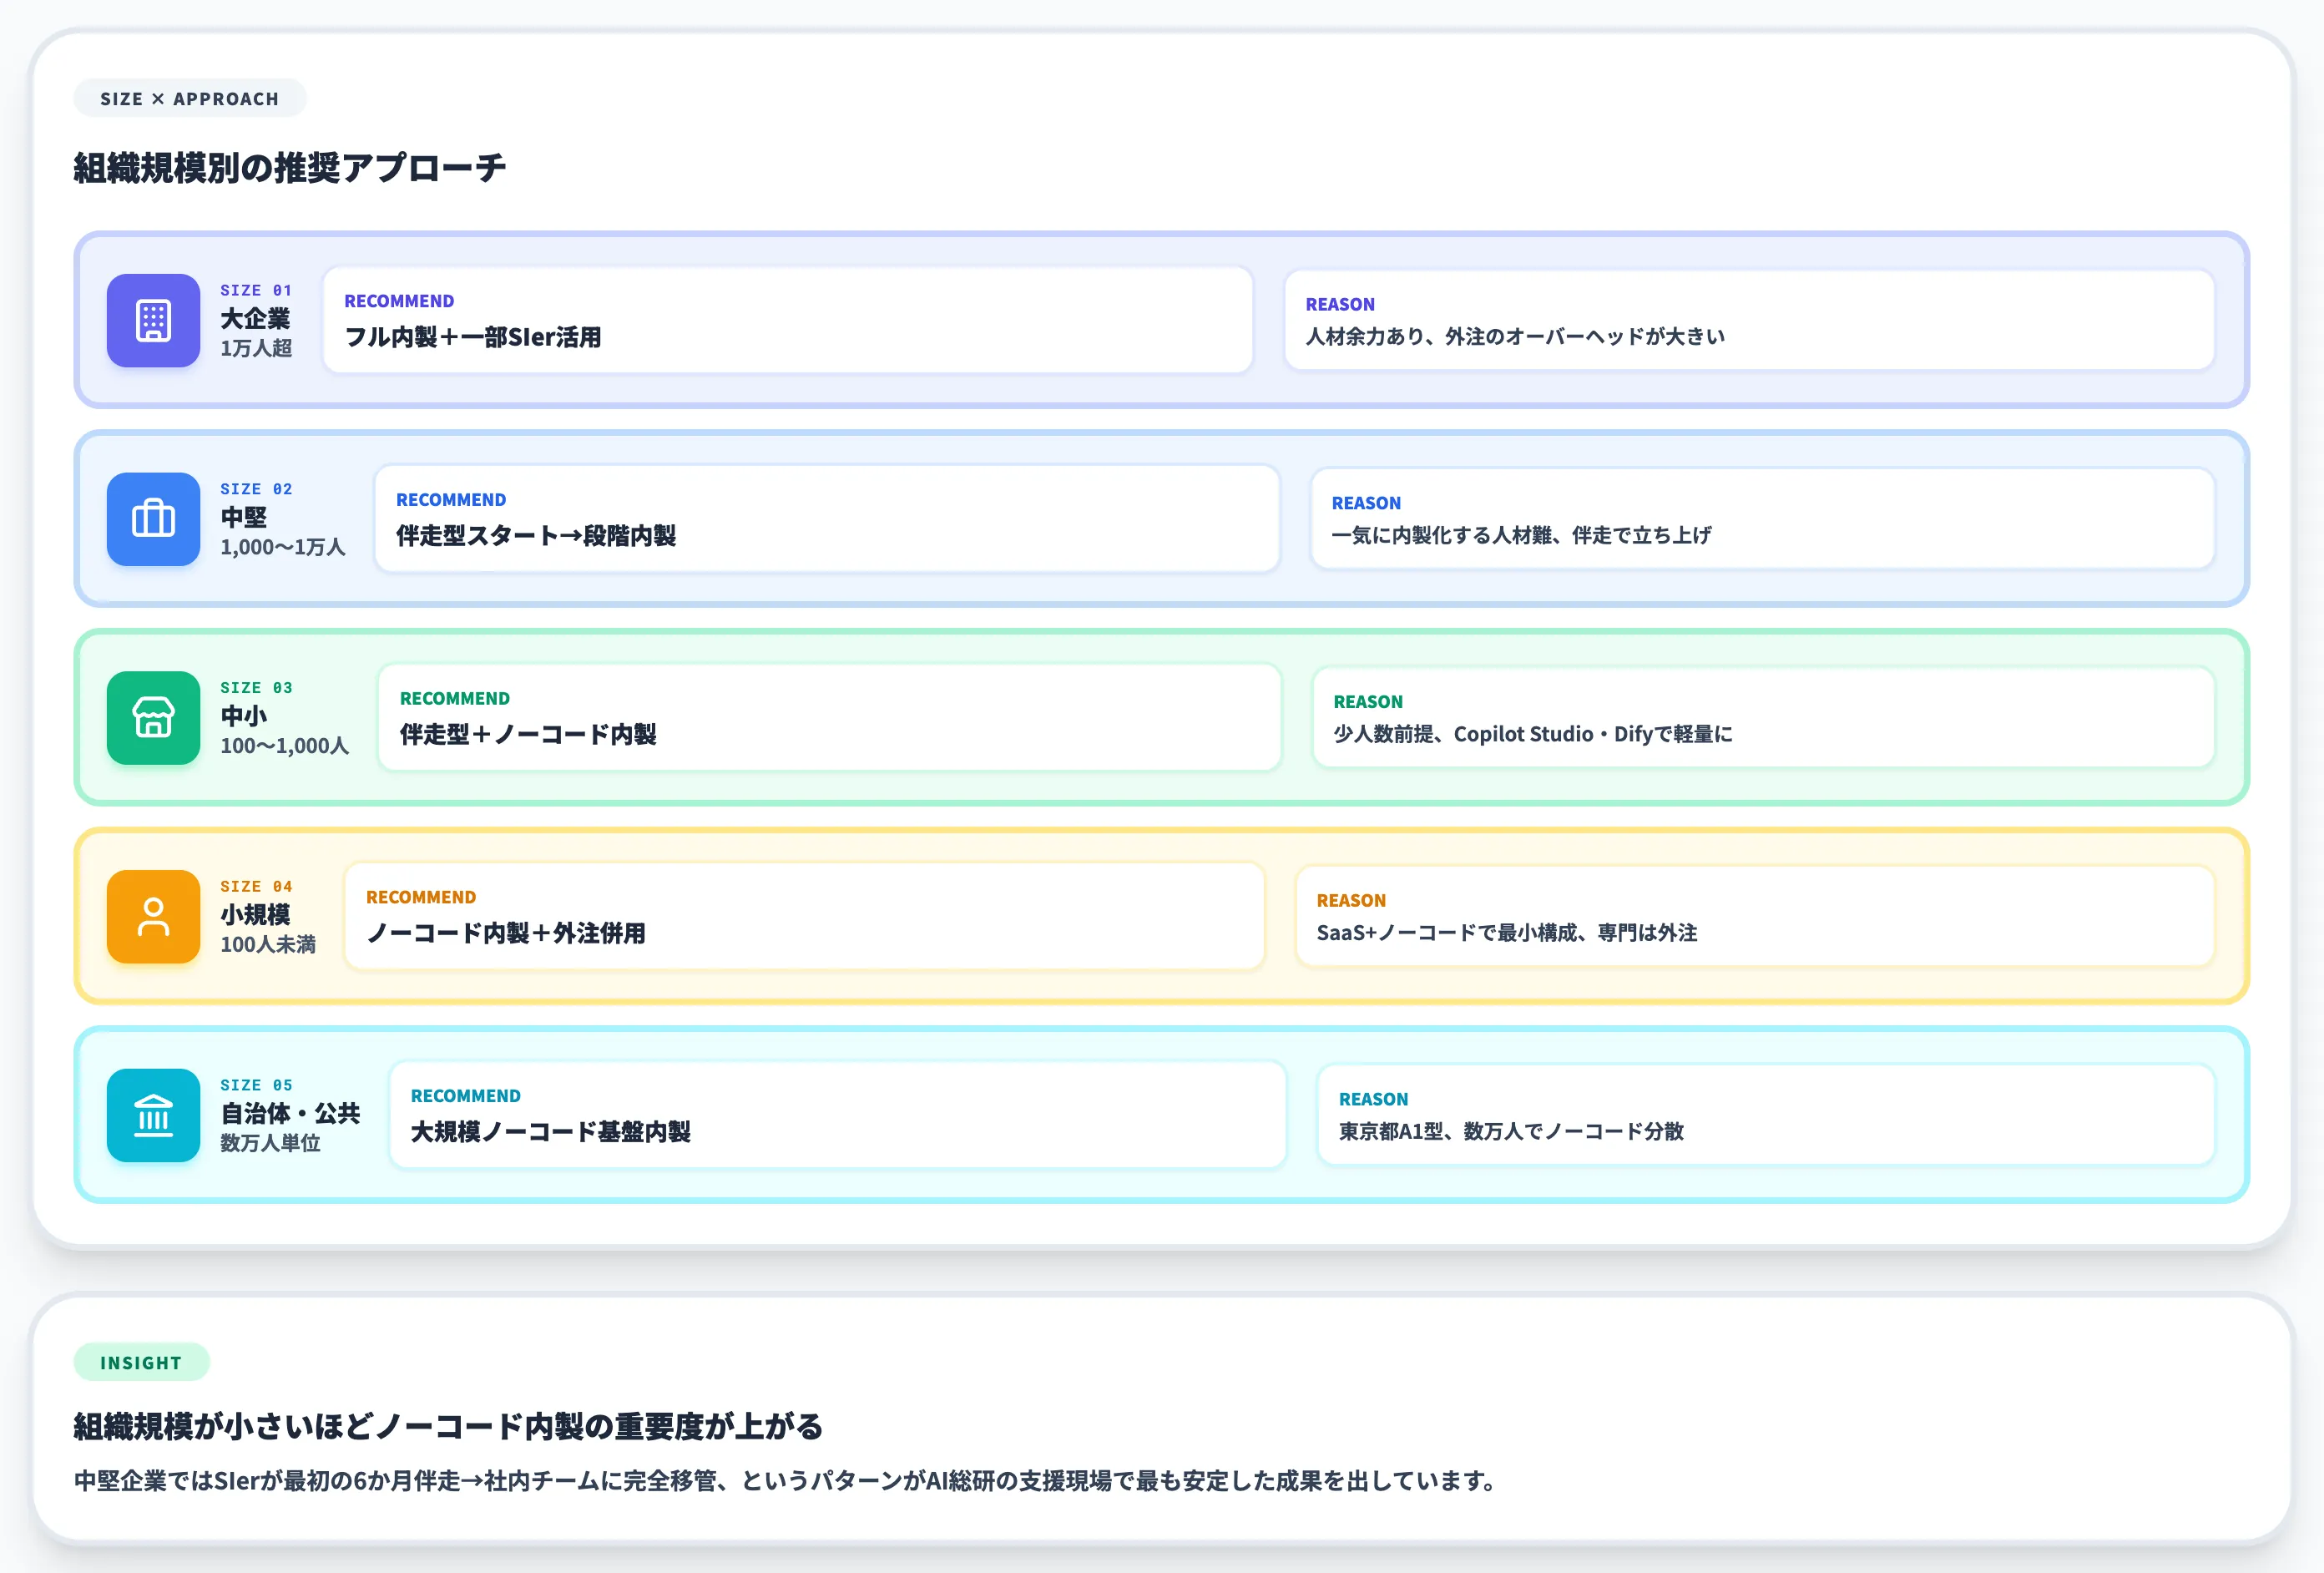Image resolution: width=2324 pixels, height=1573 pixels.
Task: Click the 中小 size name
Action: 244,716
